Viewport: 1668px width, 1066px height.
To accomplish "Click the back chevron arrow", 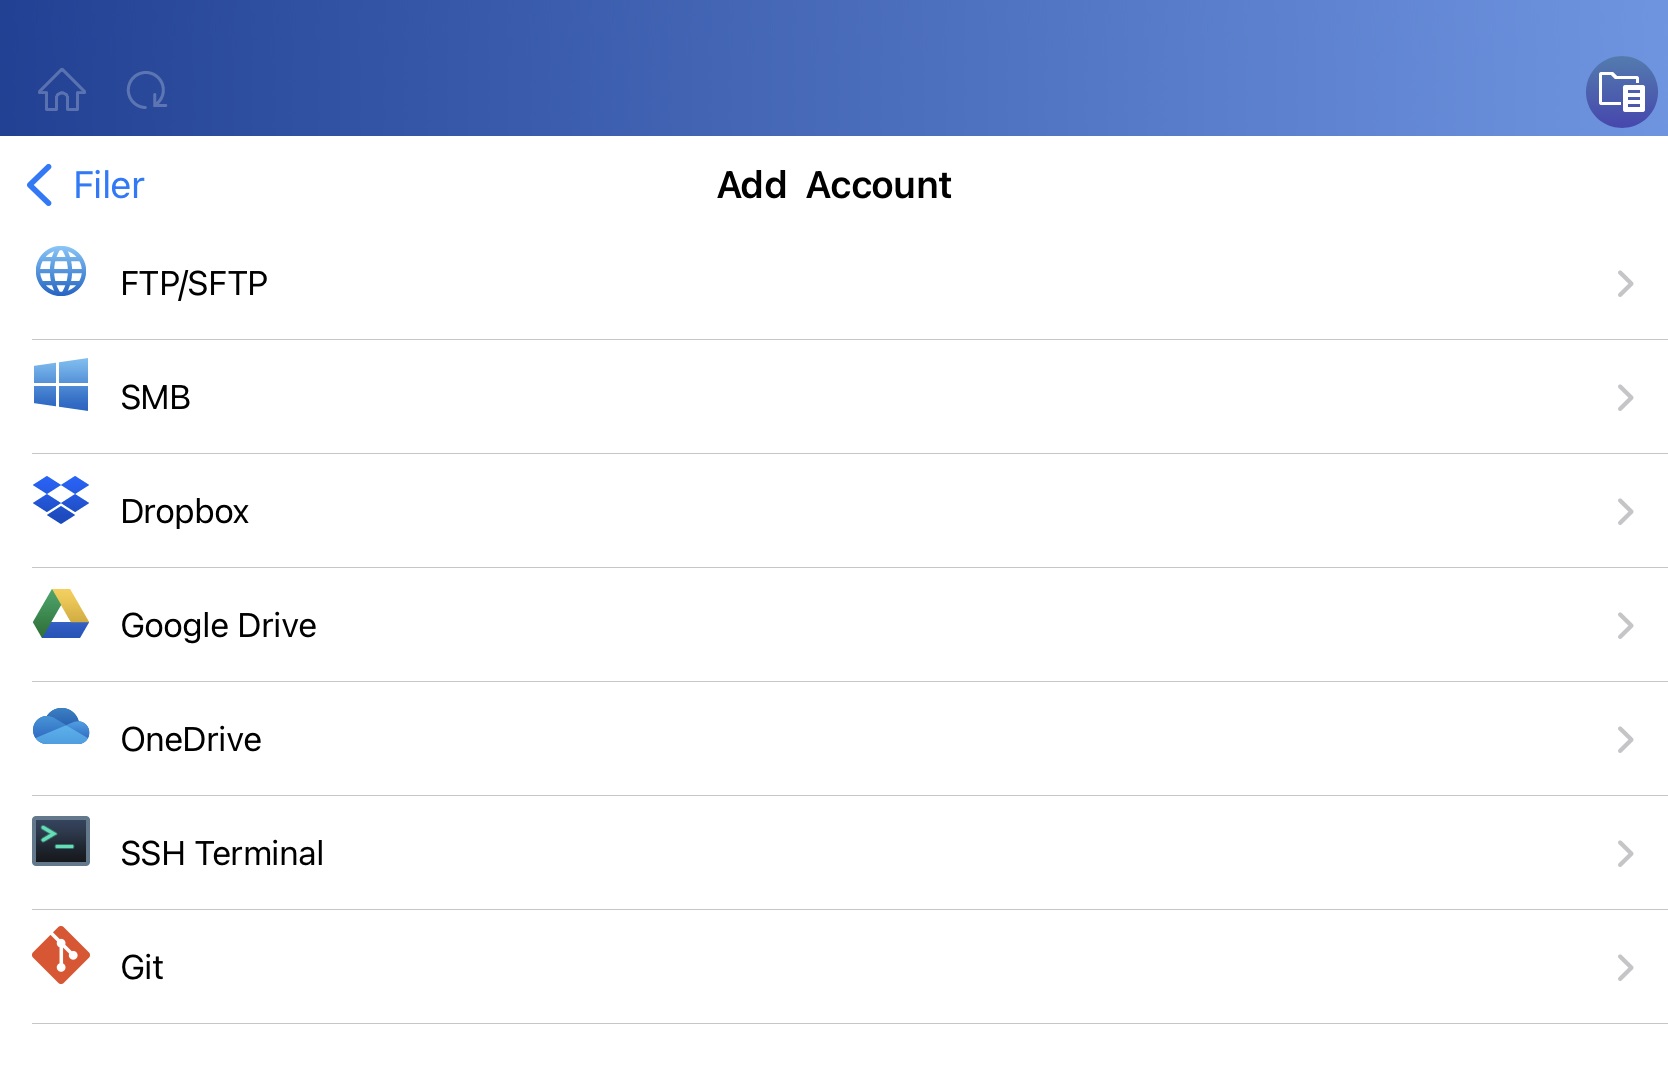I will (39, 185).
